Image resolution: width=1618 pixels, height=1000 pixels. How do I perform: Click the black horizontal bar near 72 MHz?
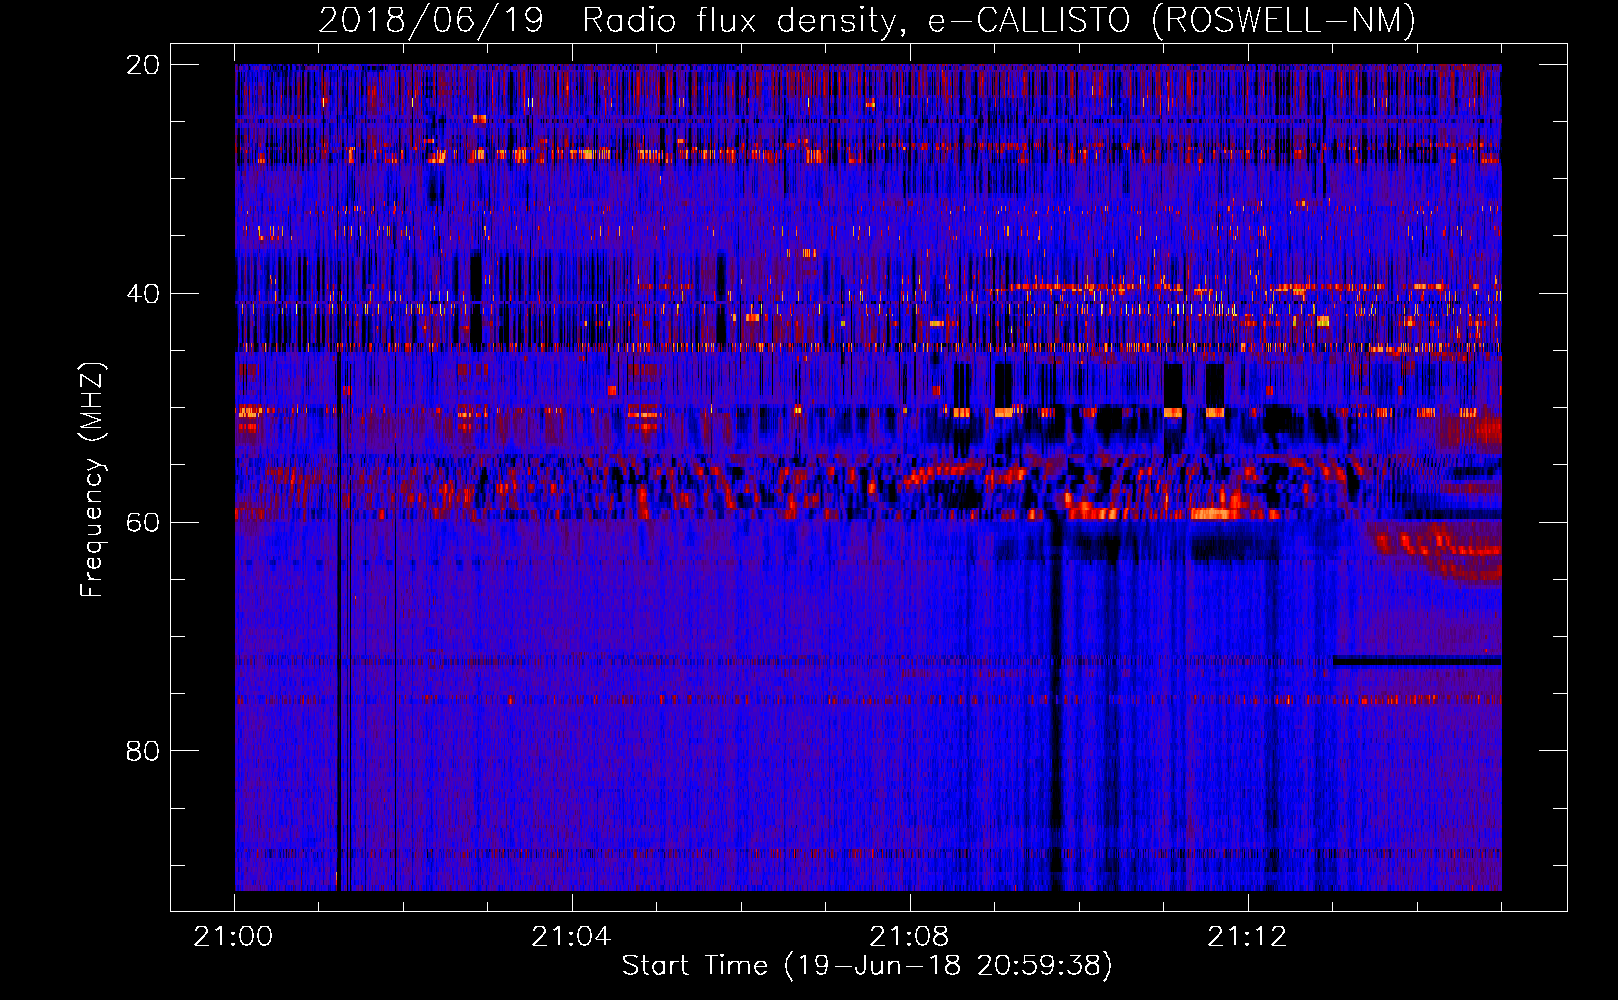click(x=1417, y=661)
